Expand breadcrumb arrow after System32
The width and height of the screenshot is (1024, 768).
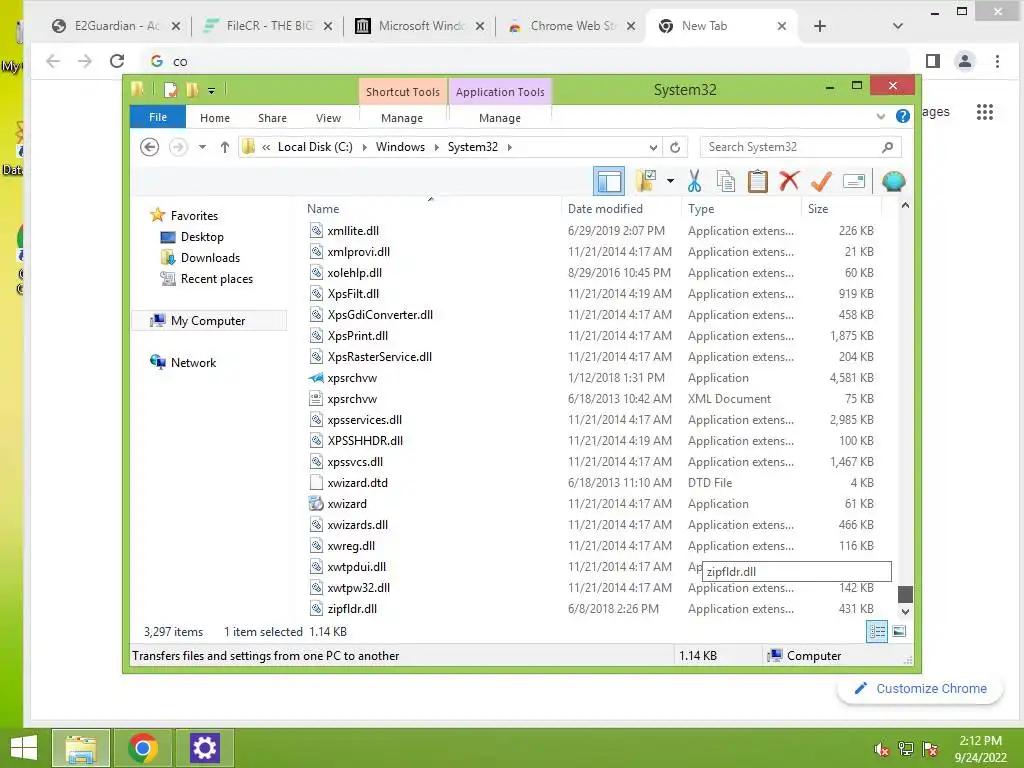[x=509, y=147]
